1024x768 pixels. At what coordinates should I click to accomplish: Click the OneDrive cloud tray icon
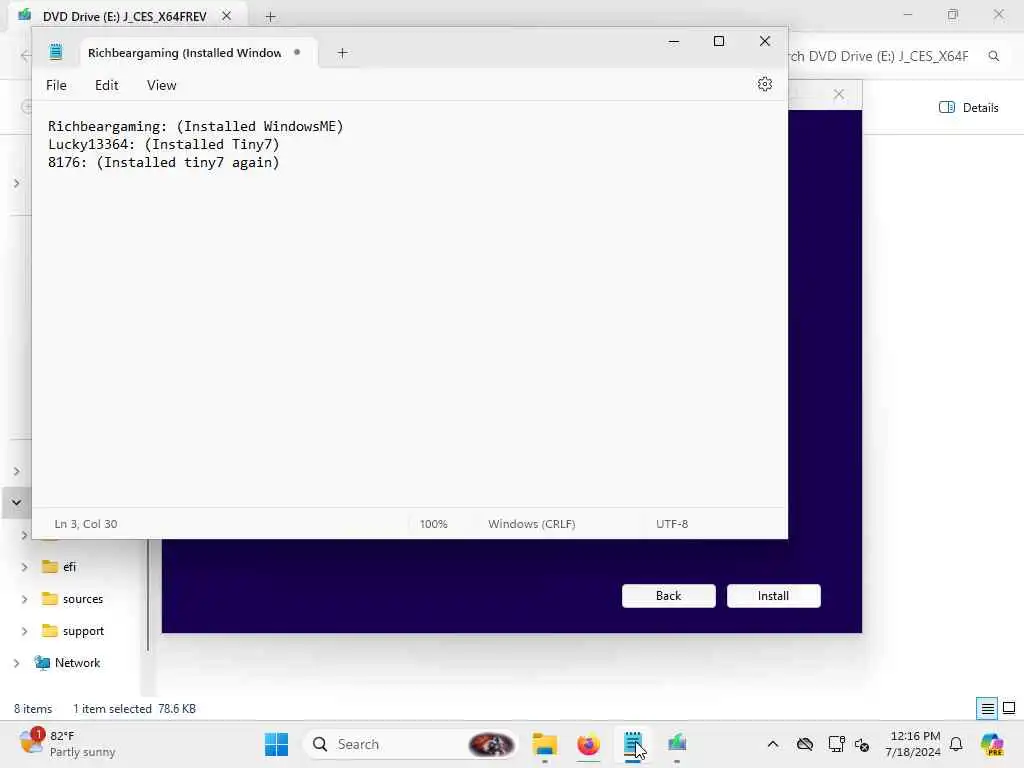pos(805,744)
